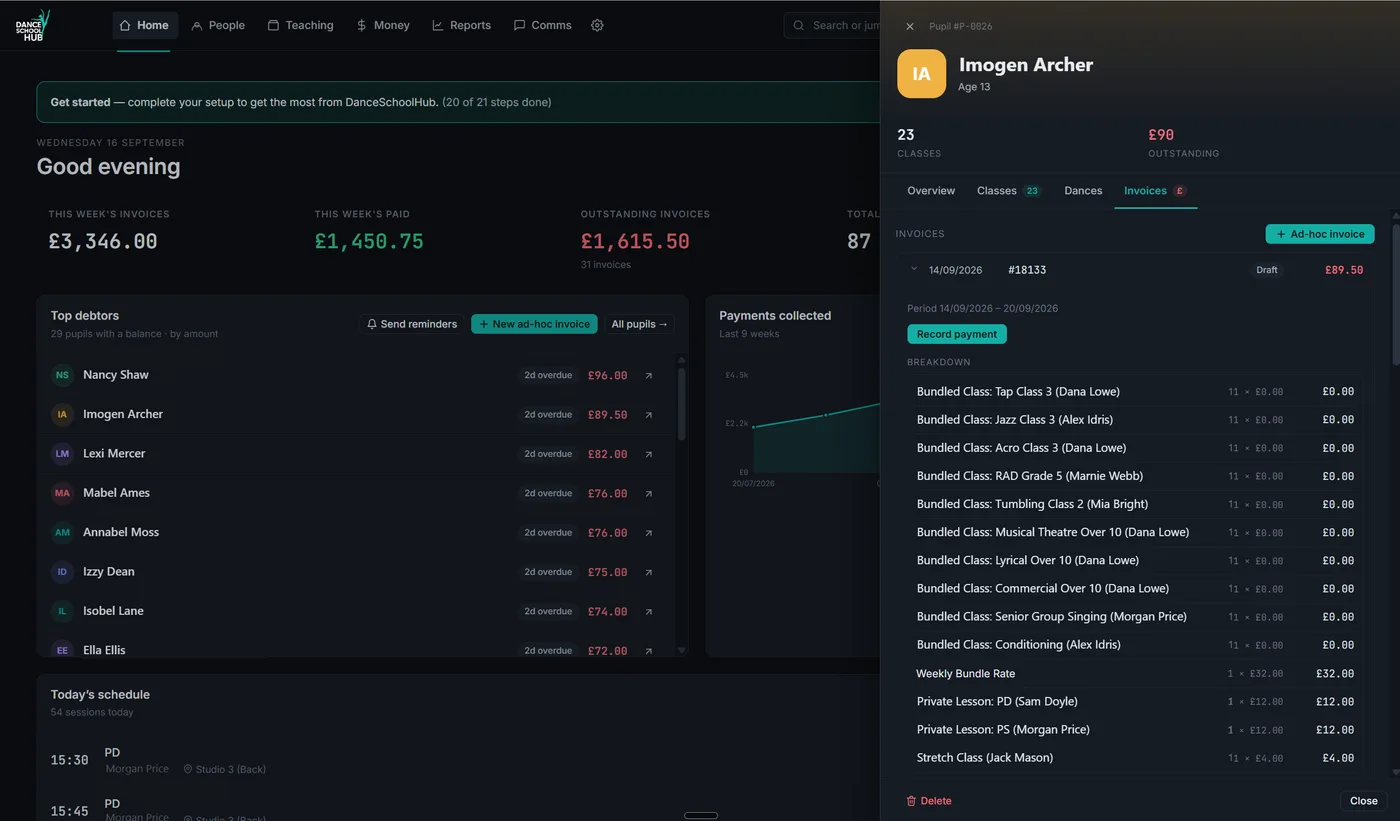The image size is (1400, 821).
Task: Click the MA avatar for Mabel Ames
Action: point(62,493)
